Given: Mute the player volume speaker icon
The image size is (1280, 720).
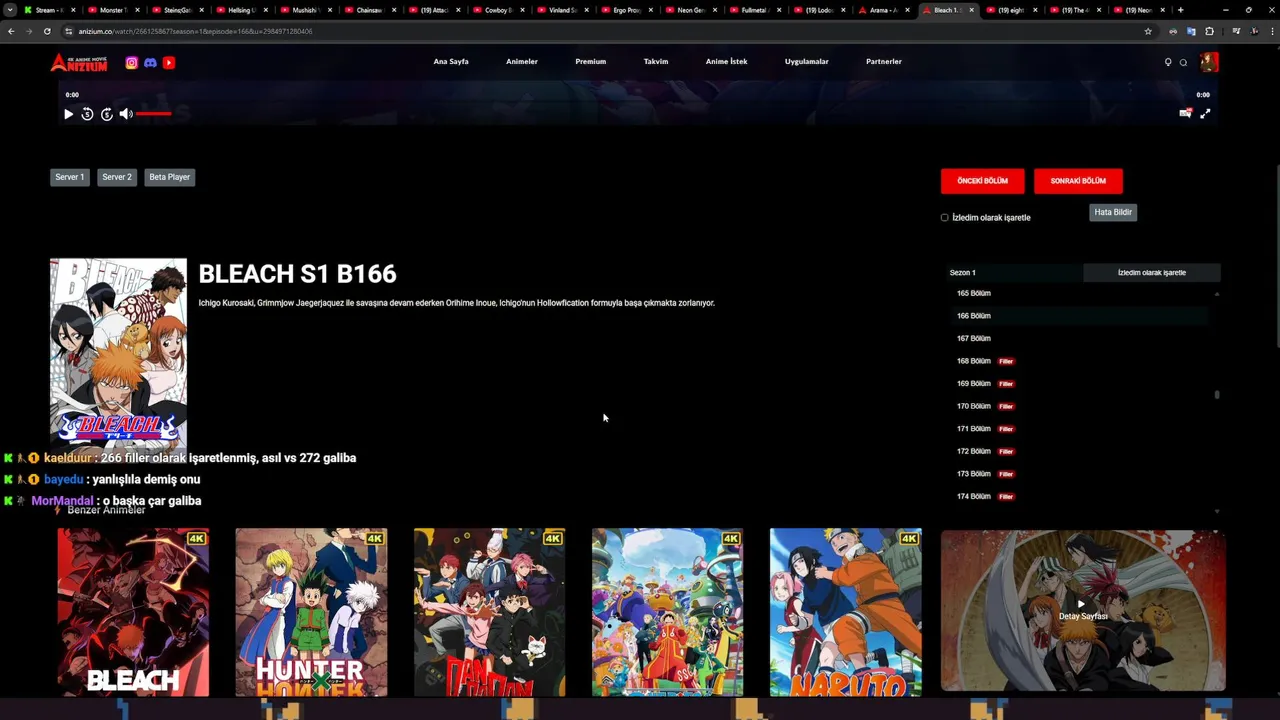Looking at the screenshot, I should (126, 114).
